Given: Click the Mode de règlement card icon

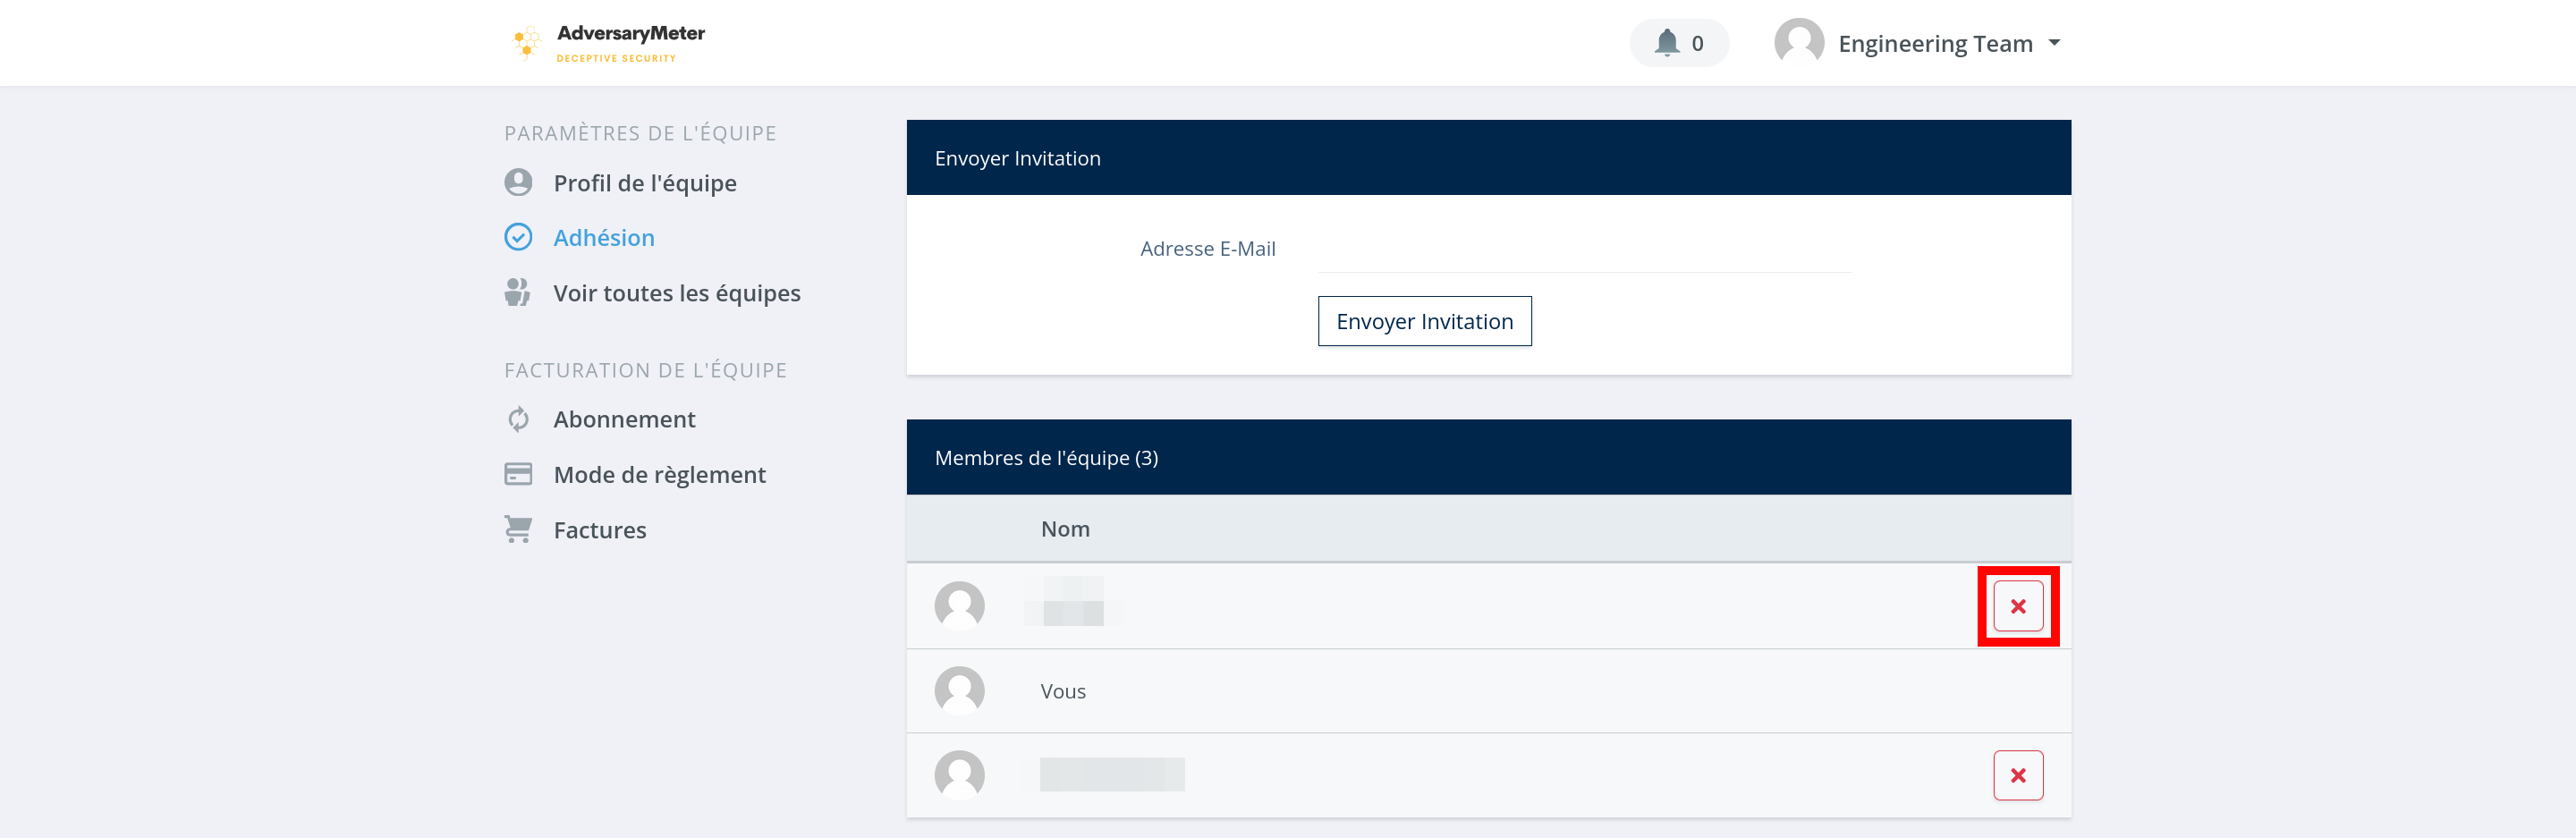Looking at the screenshot, I should [518, 474].
